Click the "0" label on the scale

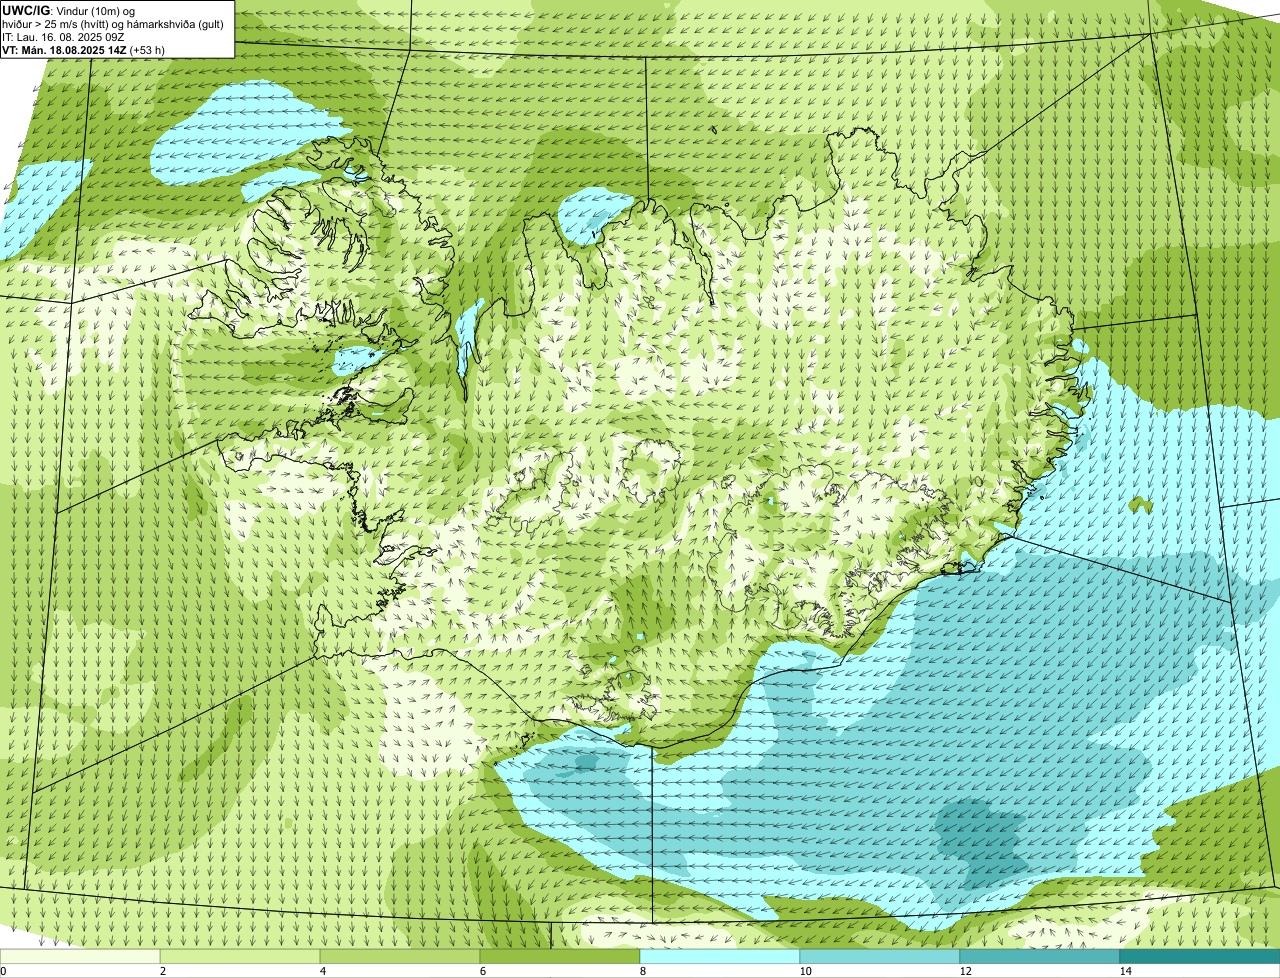coord(3,971)
